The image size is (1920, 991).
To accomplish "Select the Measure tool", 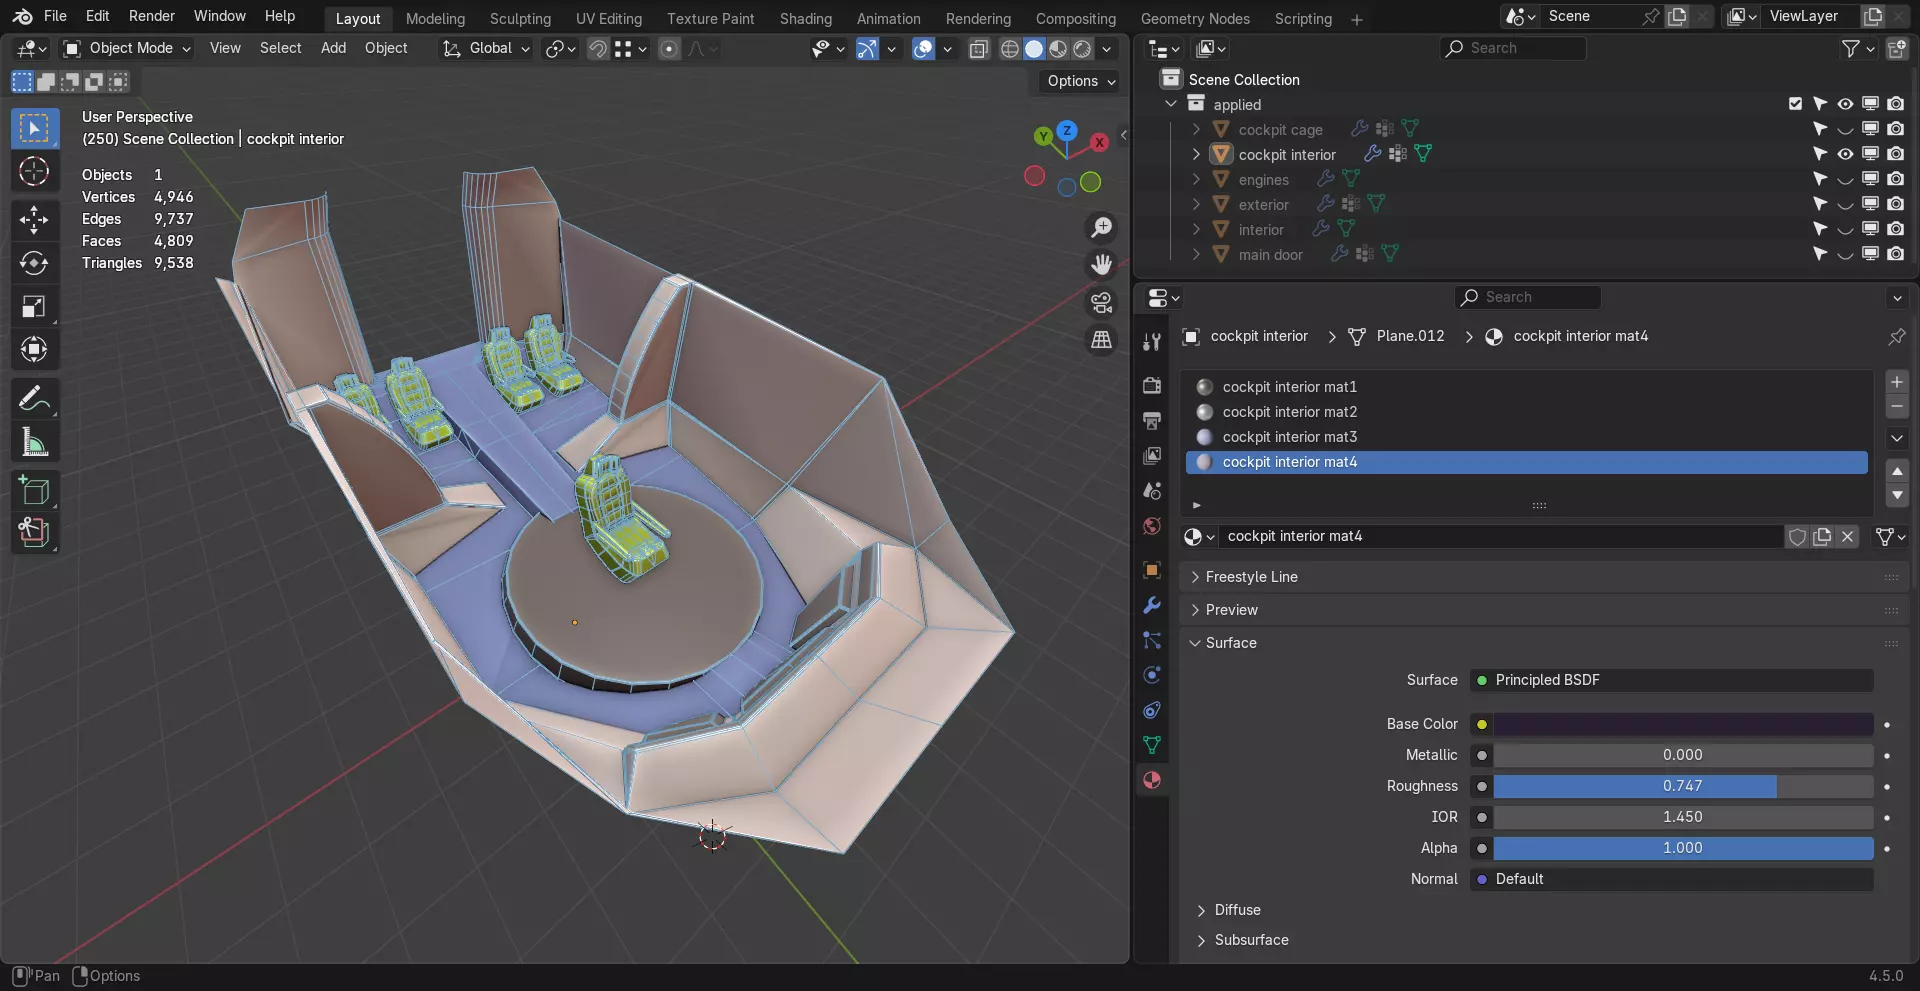I will [x=34, y=442].
